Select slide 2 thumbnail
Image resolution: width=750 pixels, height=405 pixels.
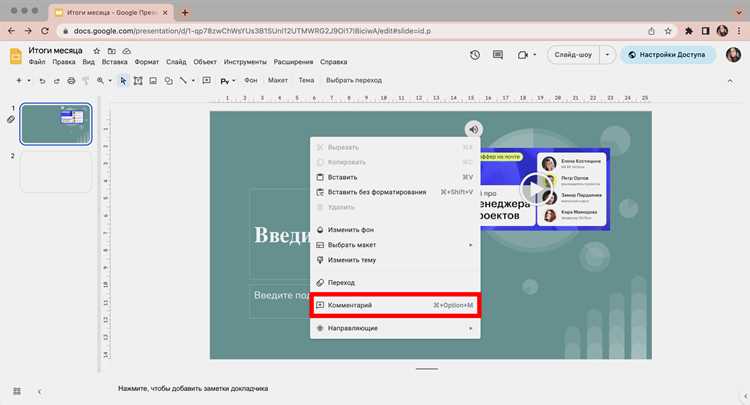pos(56,172)
